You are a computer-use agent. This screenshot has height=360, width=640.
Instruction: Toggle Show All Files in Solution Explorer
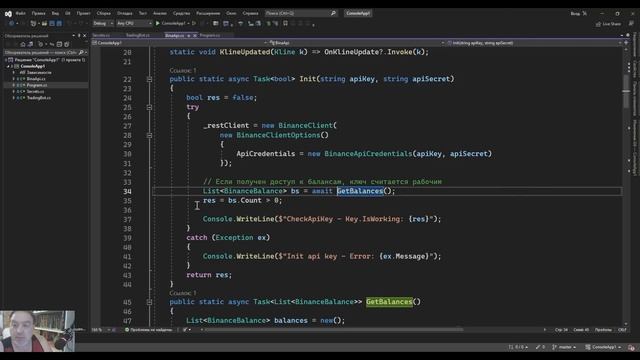67,44
